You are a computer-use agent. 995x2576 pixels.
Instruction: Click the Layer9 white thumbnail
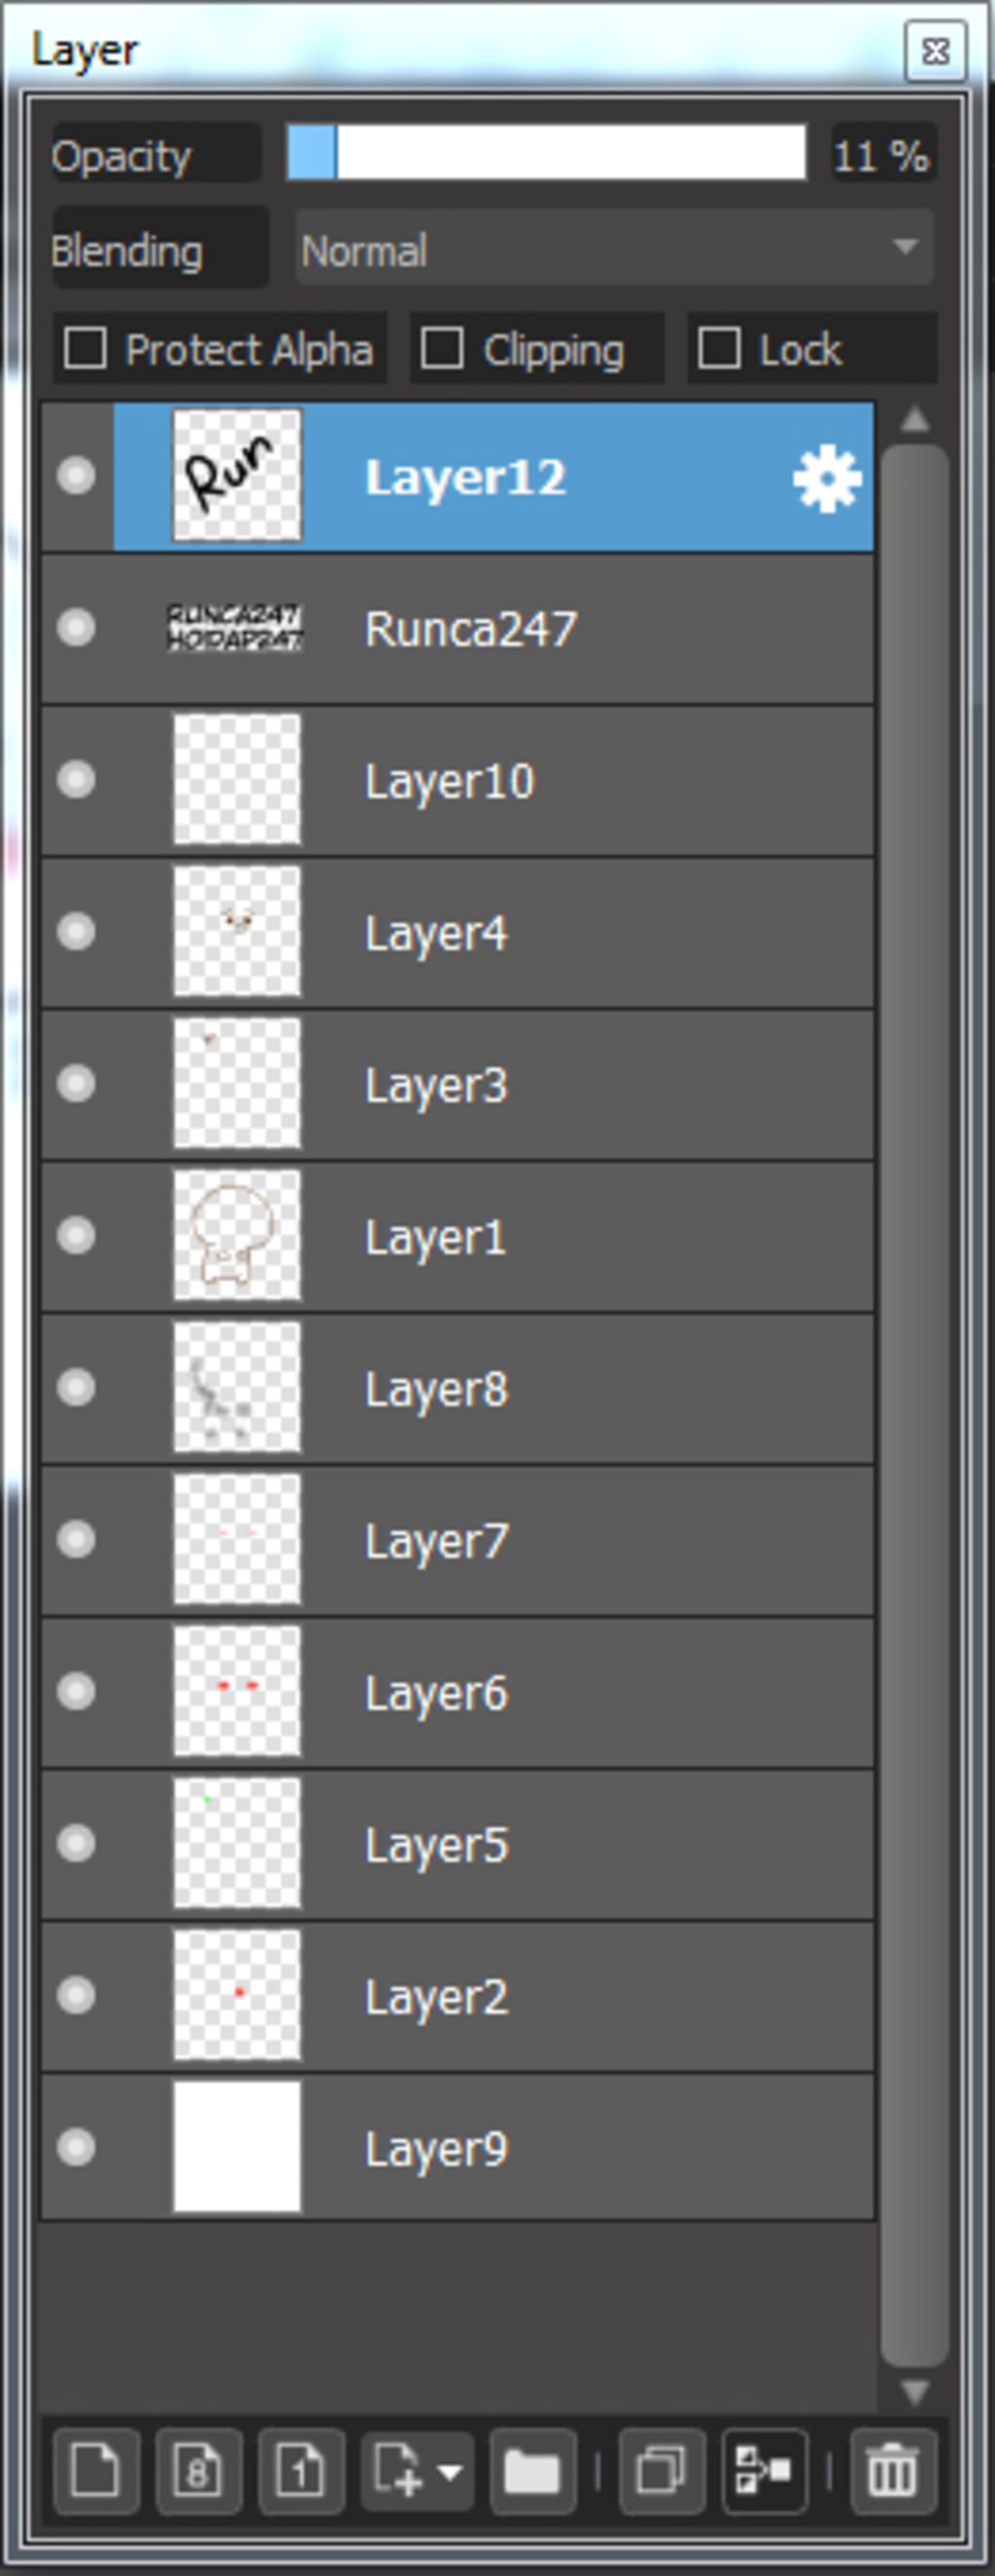click(x=237, y=2145)
